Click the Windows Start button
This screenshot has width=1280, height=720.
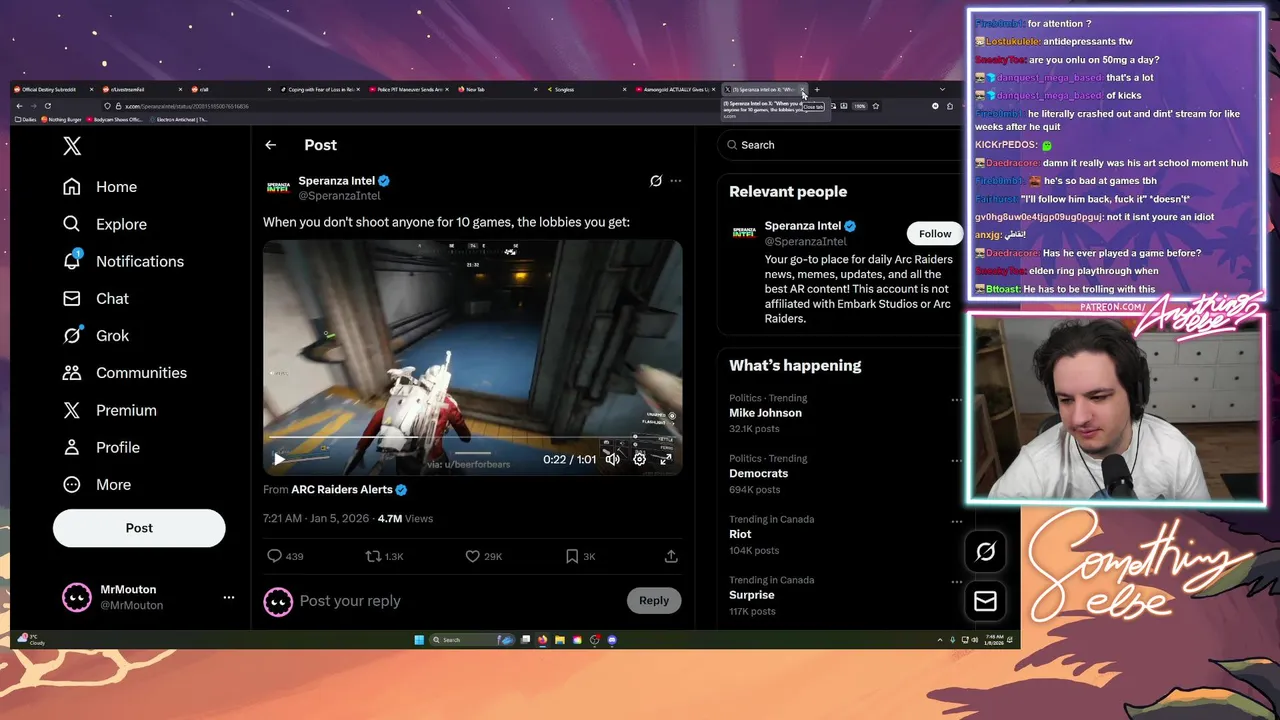click(419, 640)
